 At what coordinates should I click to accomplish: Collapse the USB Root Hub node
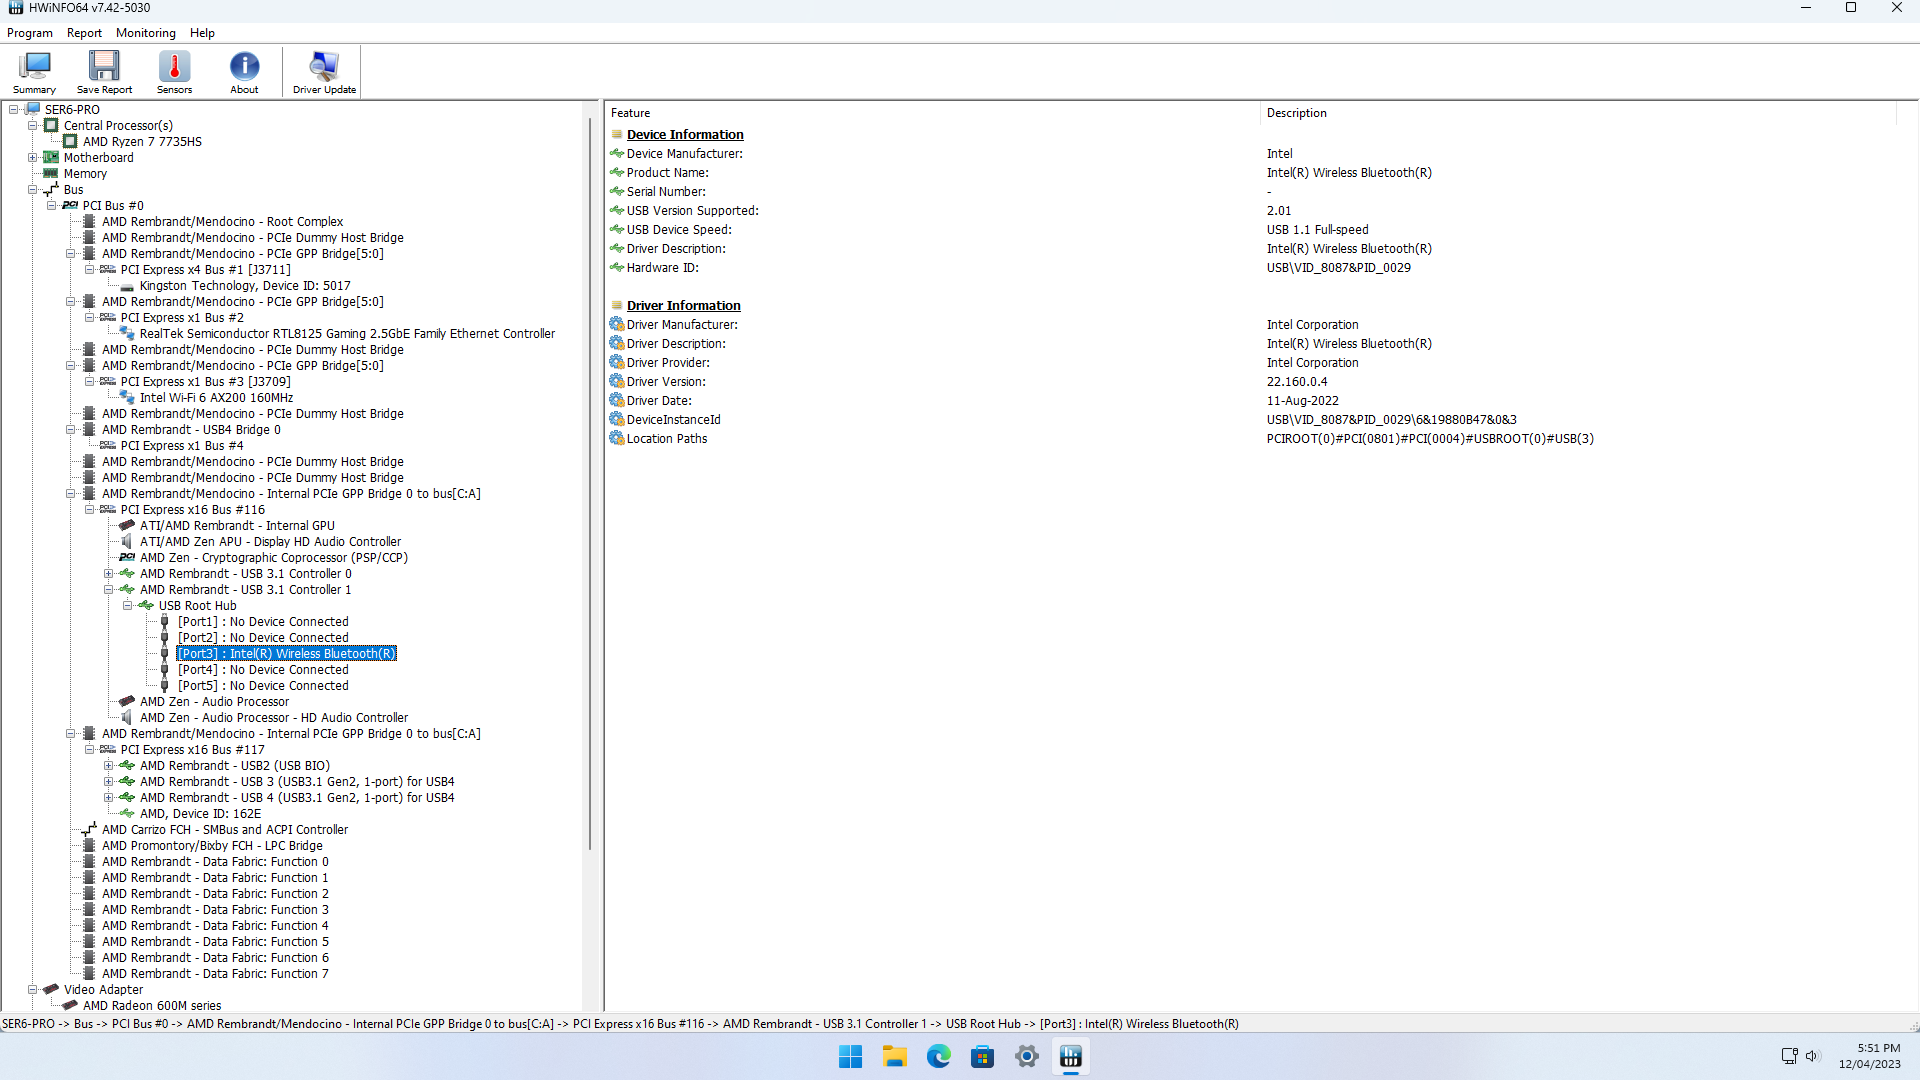128,605
